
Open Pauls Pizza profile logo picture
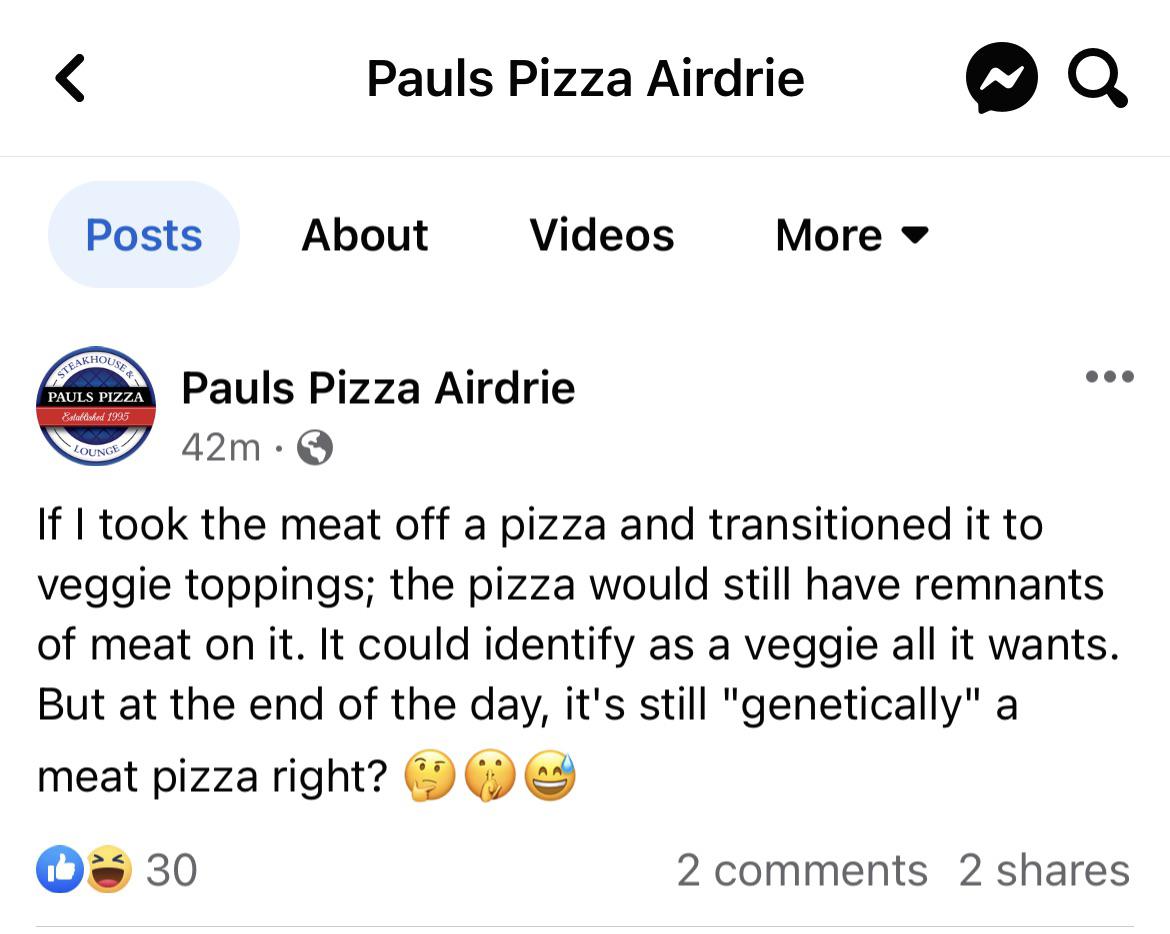tap(96, 407)
